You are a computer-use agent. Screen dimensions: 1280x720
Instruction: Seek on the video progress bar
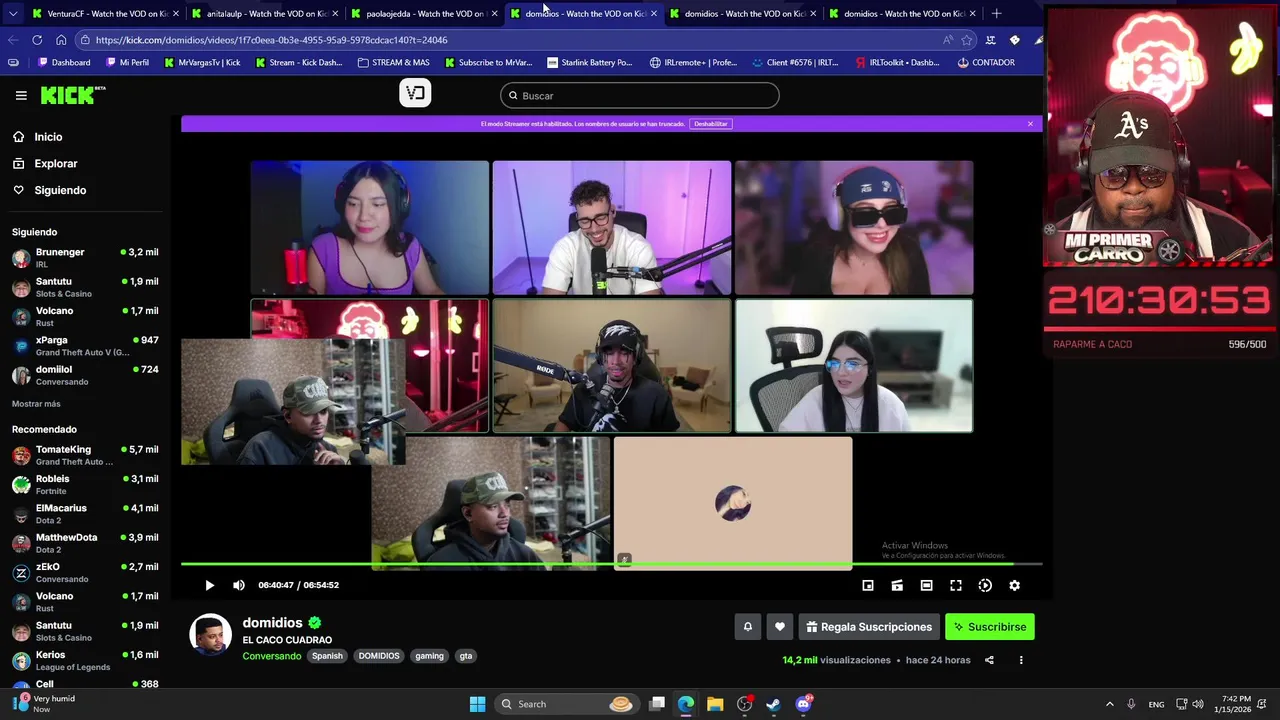click(611, 565)
